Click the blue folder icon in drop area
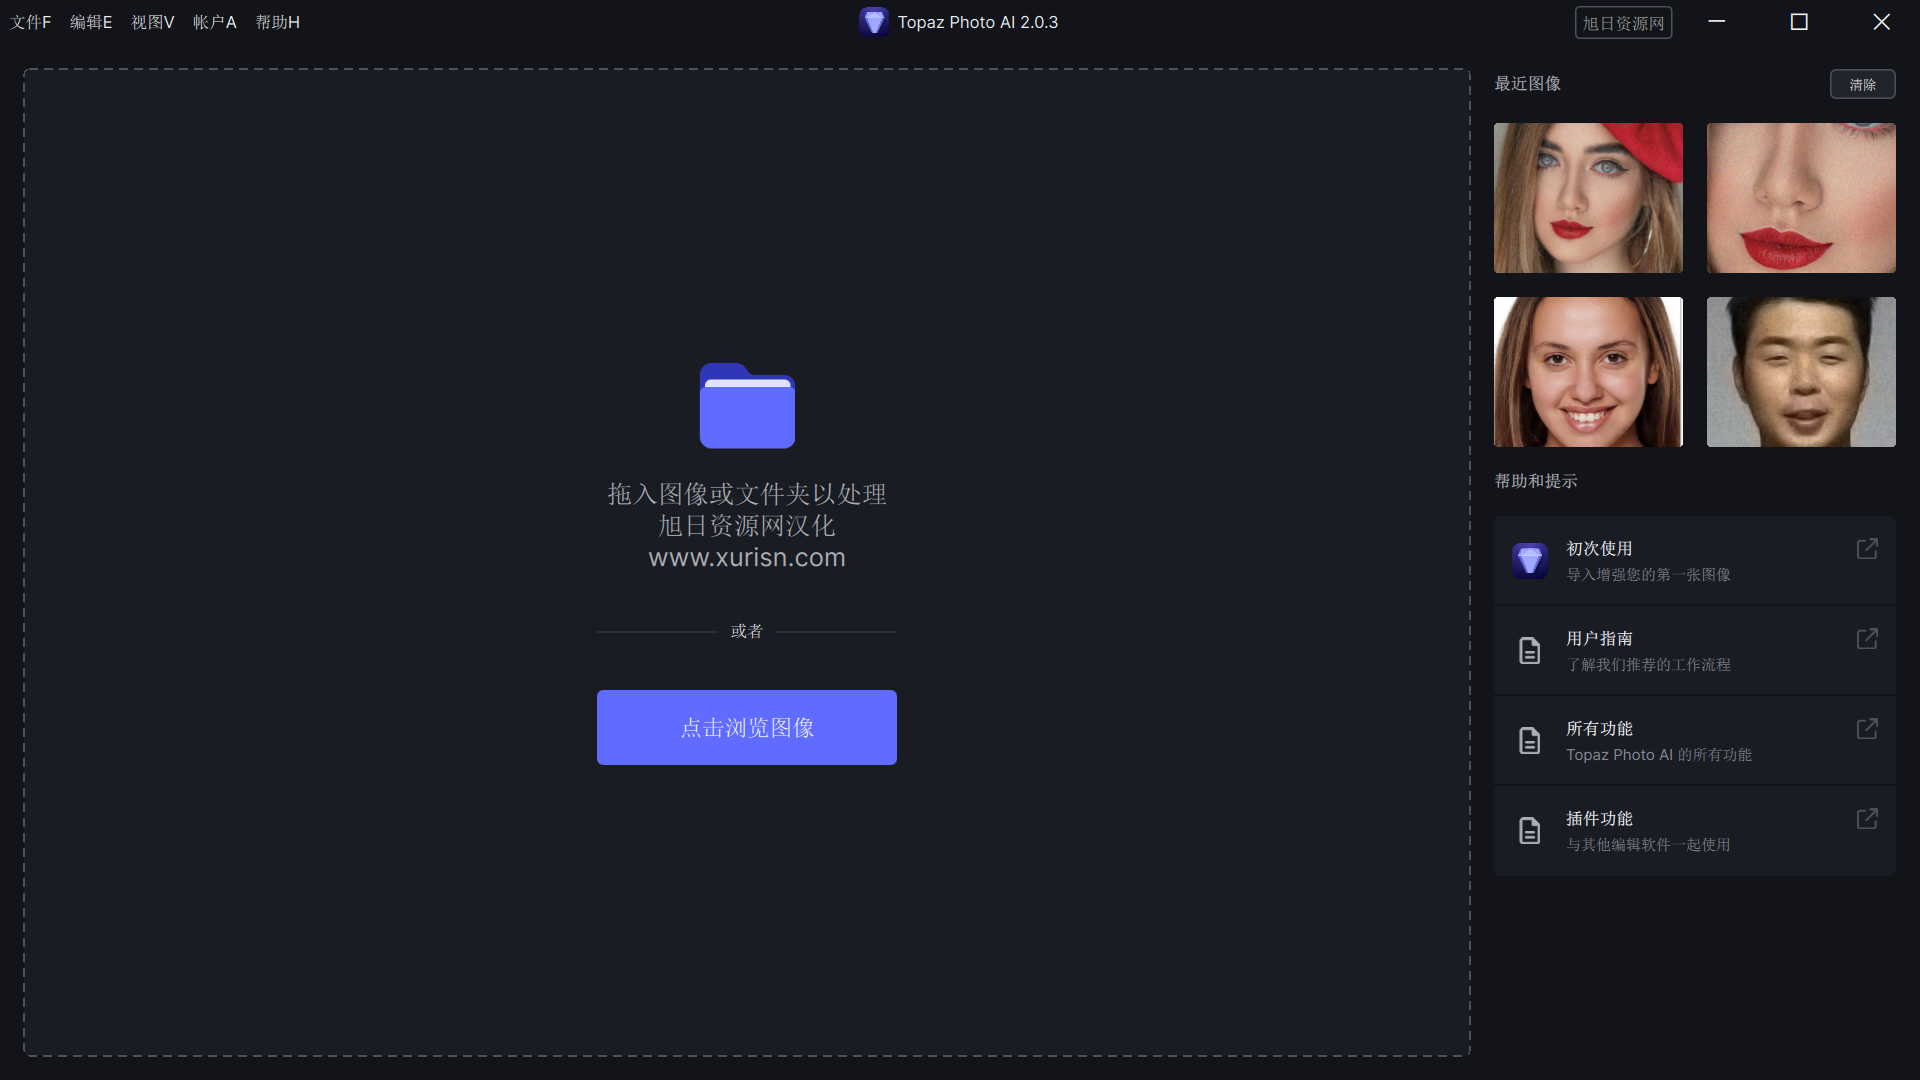Image resolution: width=1920 pixels, height=1080 pixels. pyautogui.click(x=747, y=405)
